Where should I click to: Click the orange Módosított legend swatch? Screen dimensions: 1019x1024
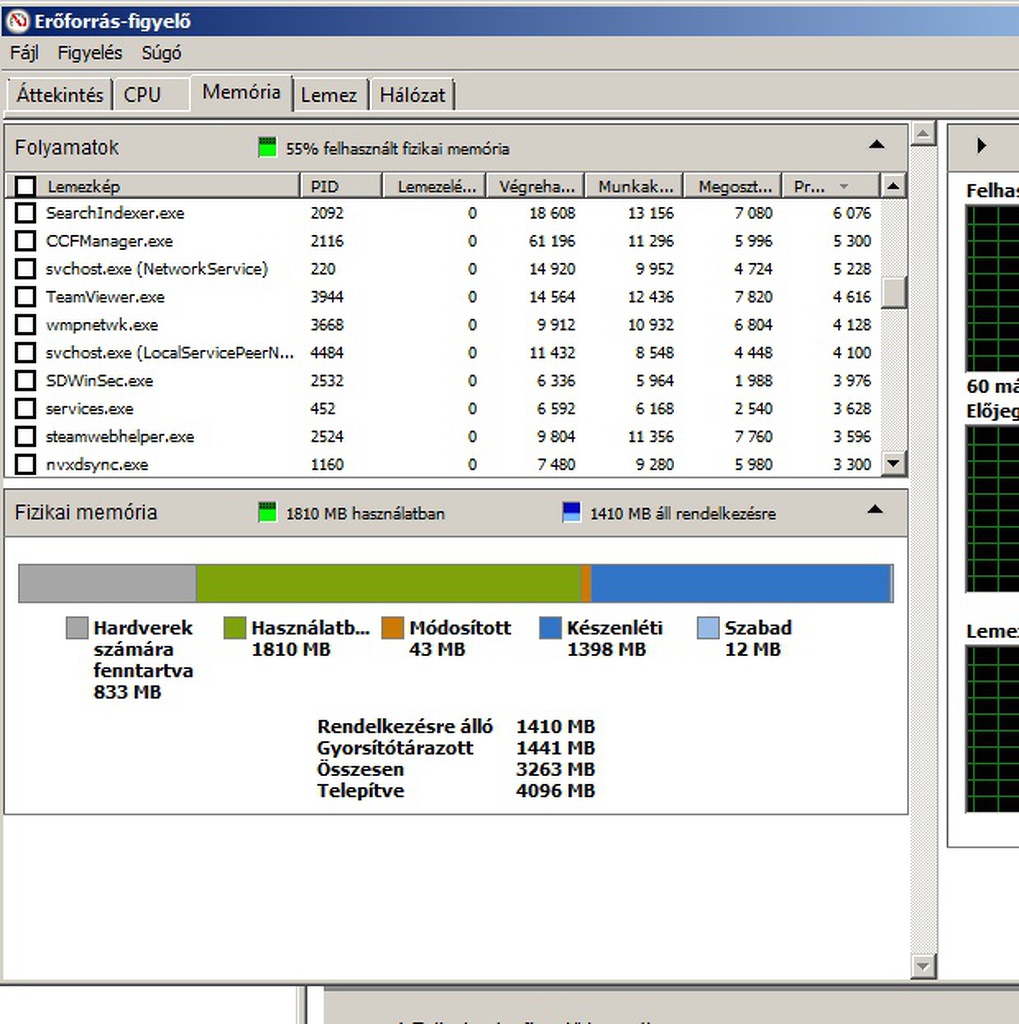(393, 628)
